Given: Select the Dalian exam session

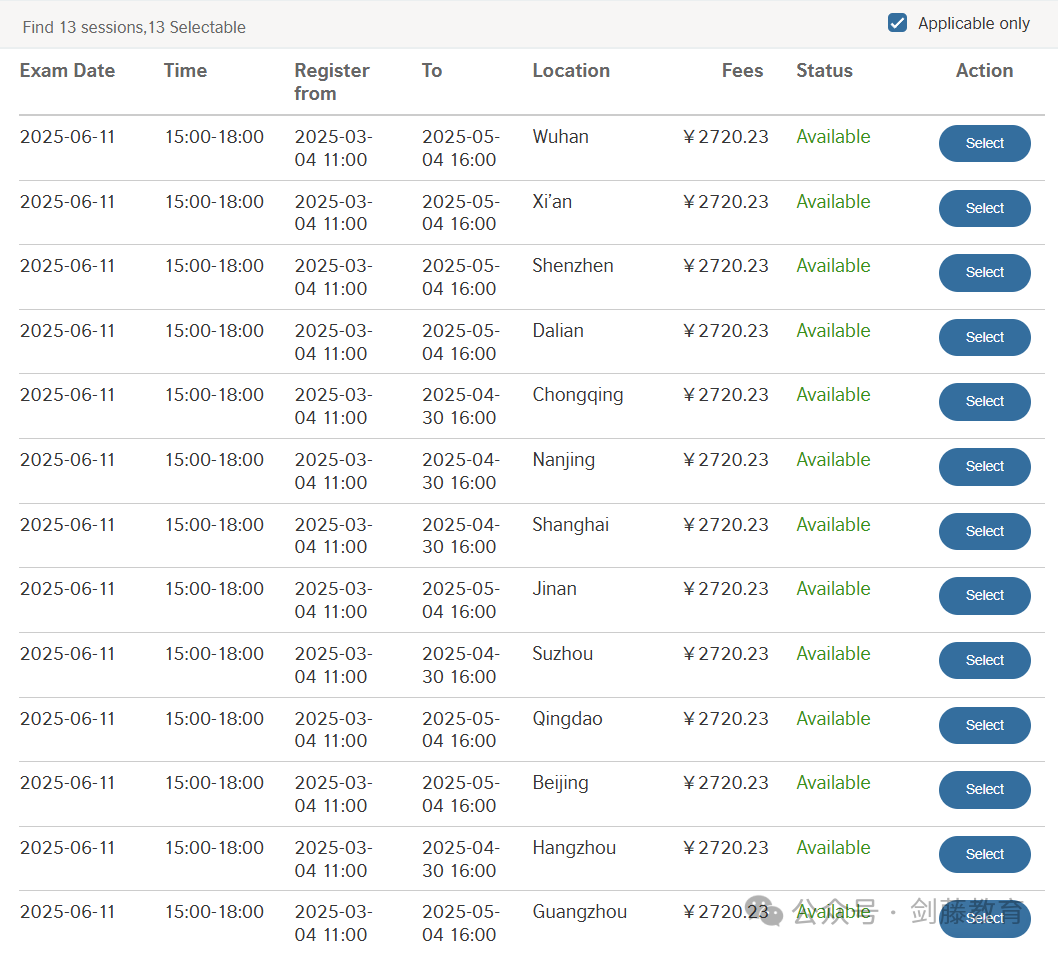Looking at the screenshot, I should coord(984,337).
